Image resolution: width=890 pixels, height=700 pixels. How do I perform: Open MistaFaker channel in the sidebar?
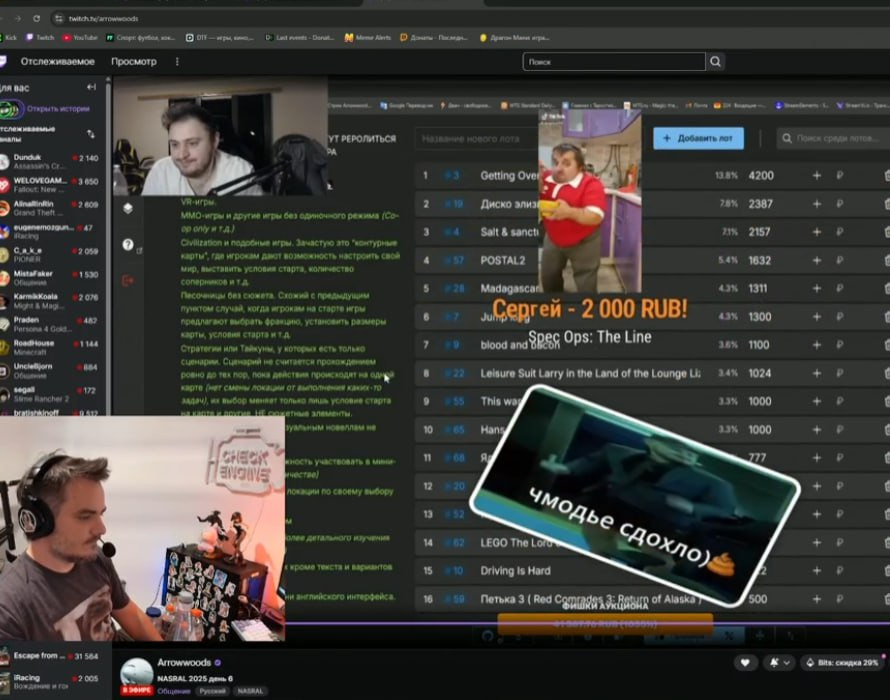50,278
